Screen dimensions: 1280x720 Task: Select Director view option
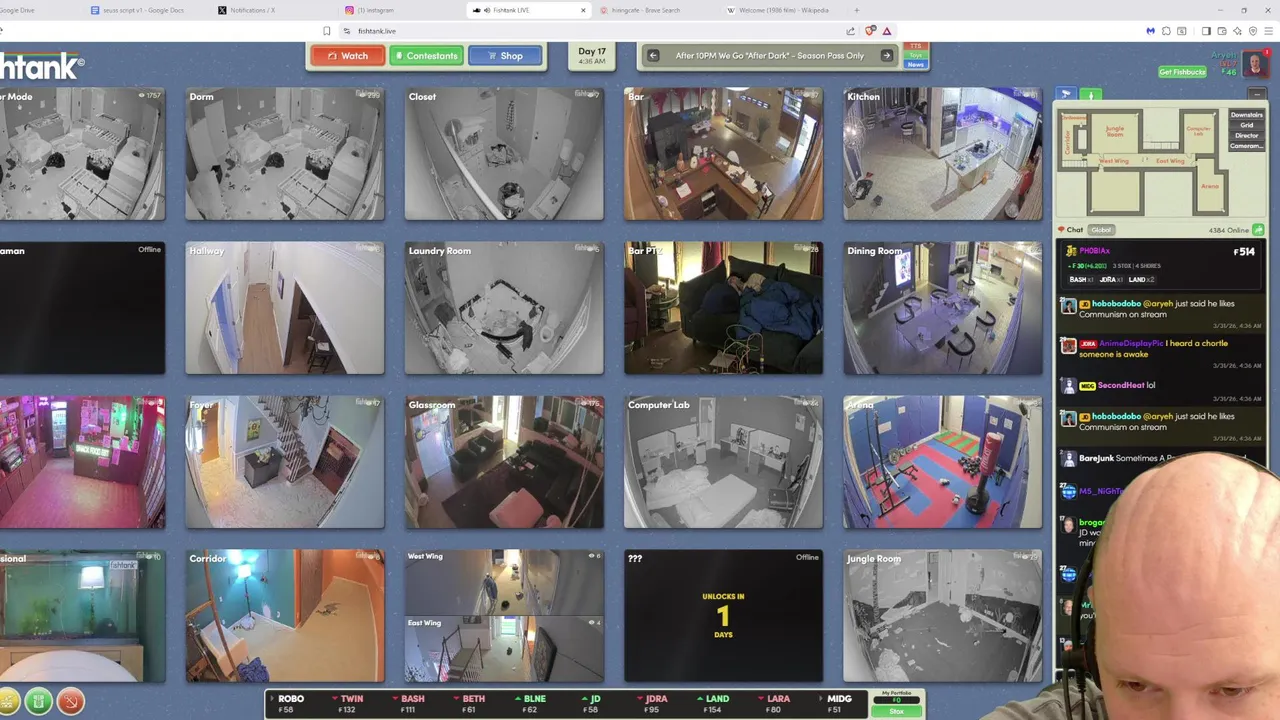[1246, 136]
